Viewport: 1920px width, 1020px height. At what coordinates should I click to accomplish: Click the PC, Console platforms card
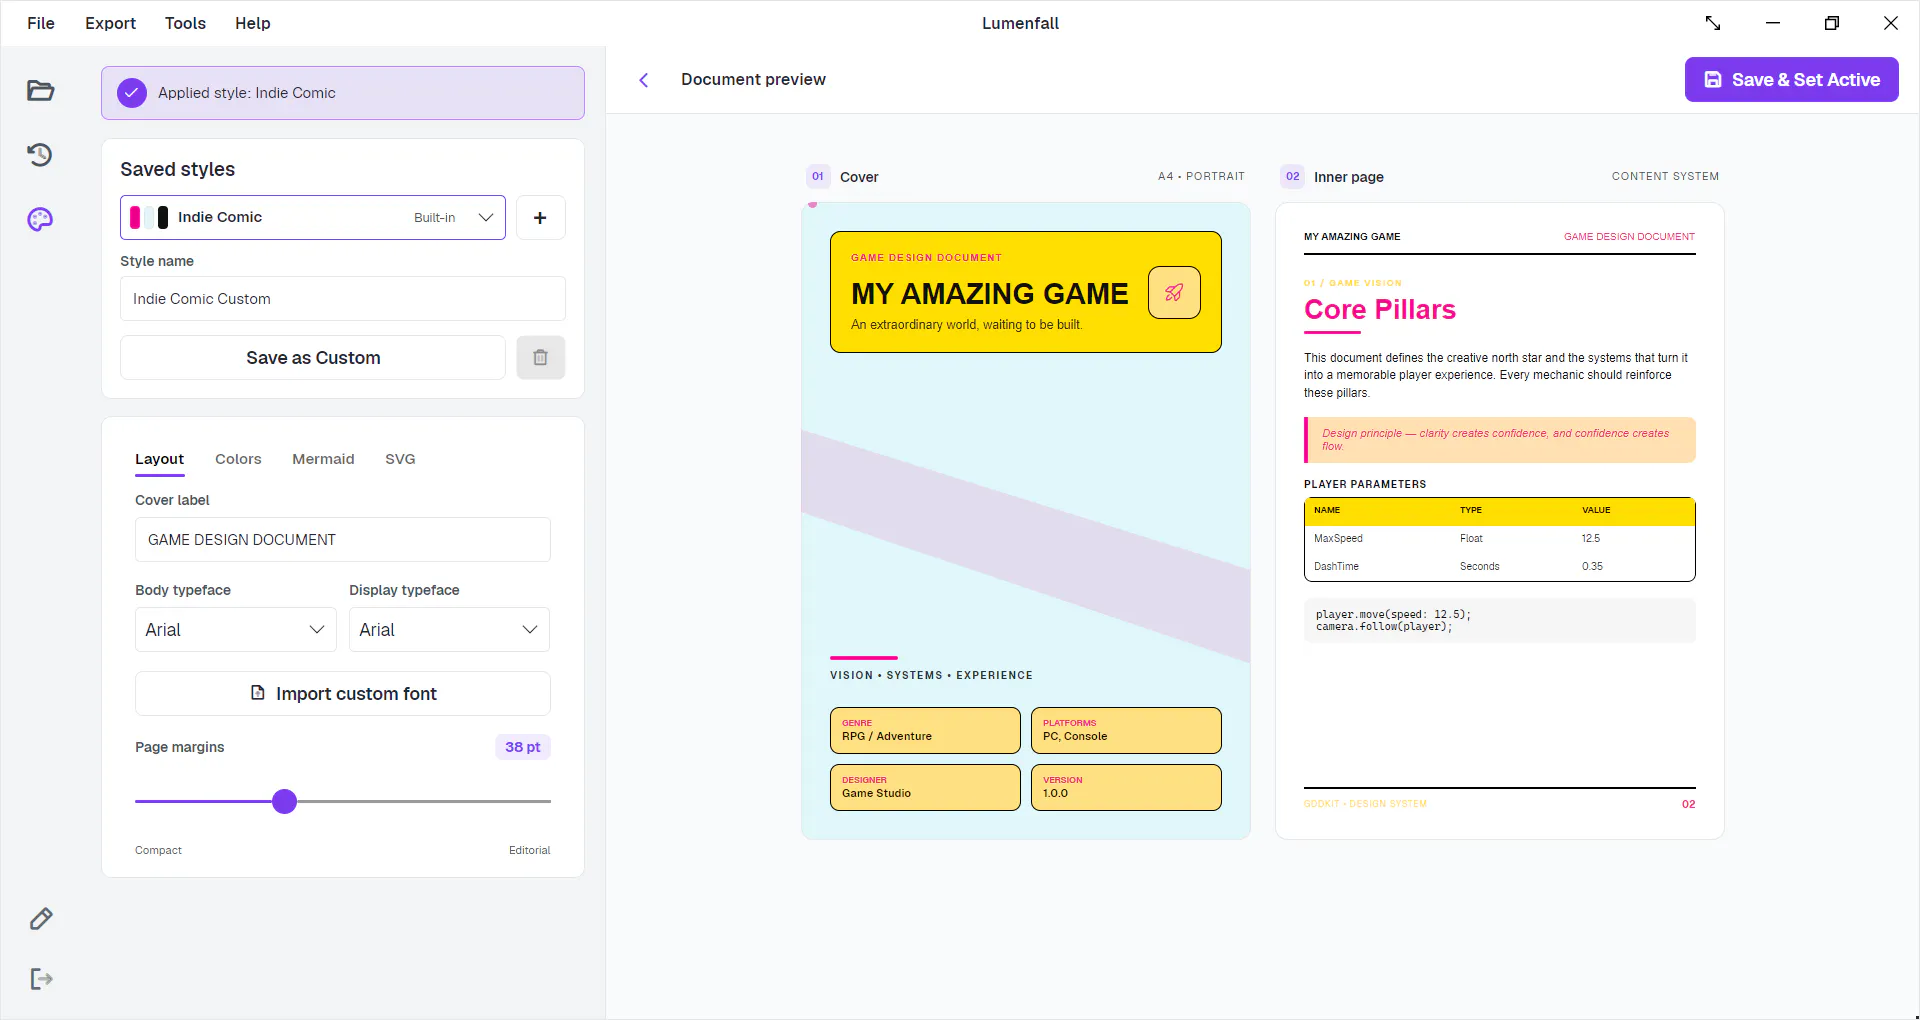[x=1126, y=730]
